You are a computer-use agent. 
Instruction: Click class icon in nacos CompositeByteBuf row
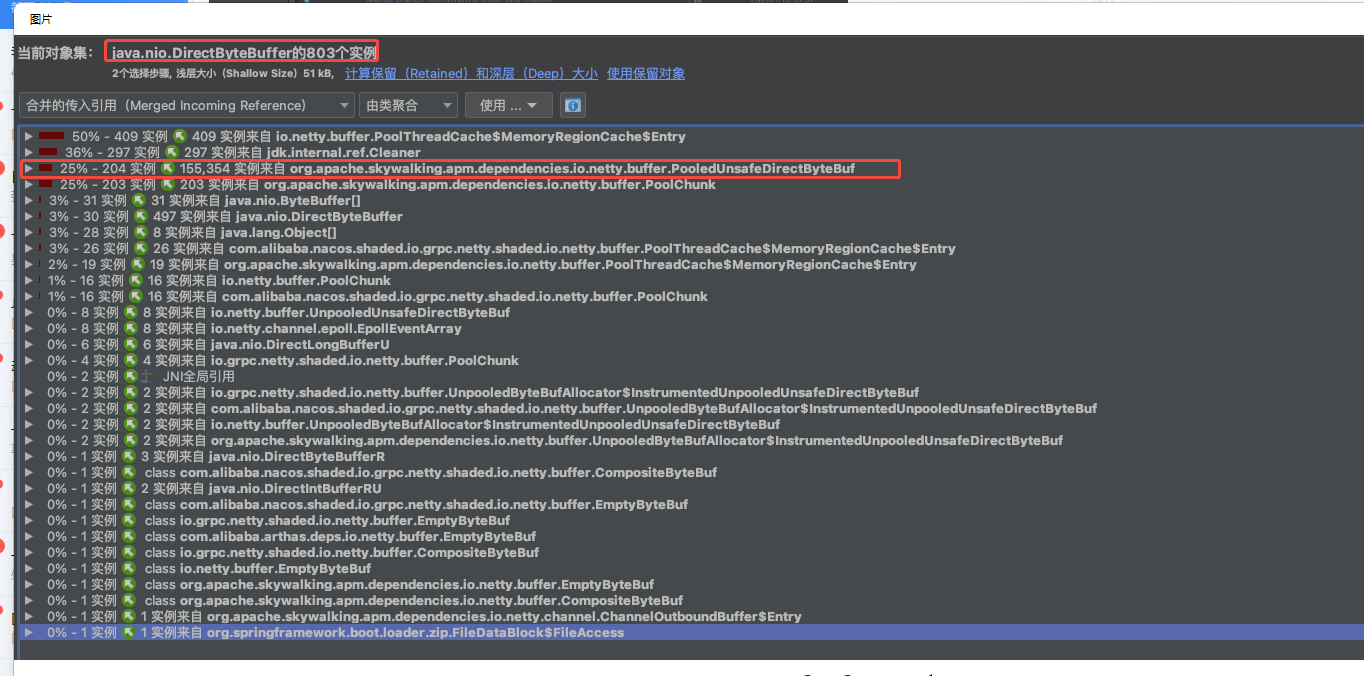point(131,472)
